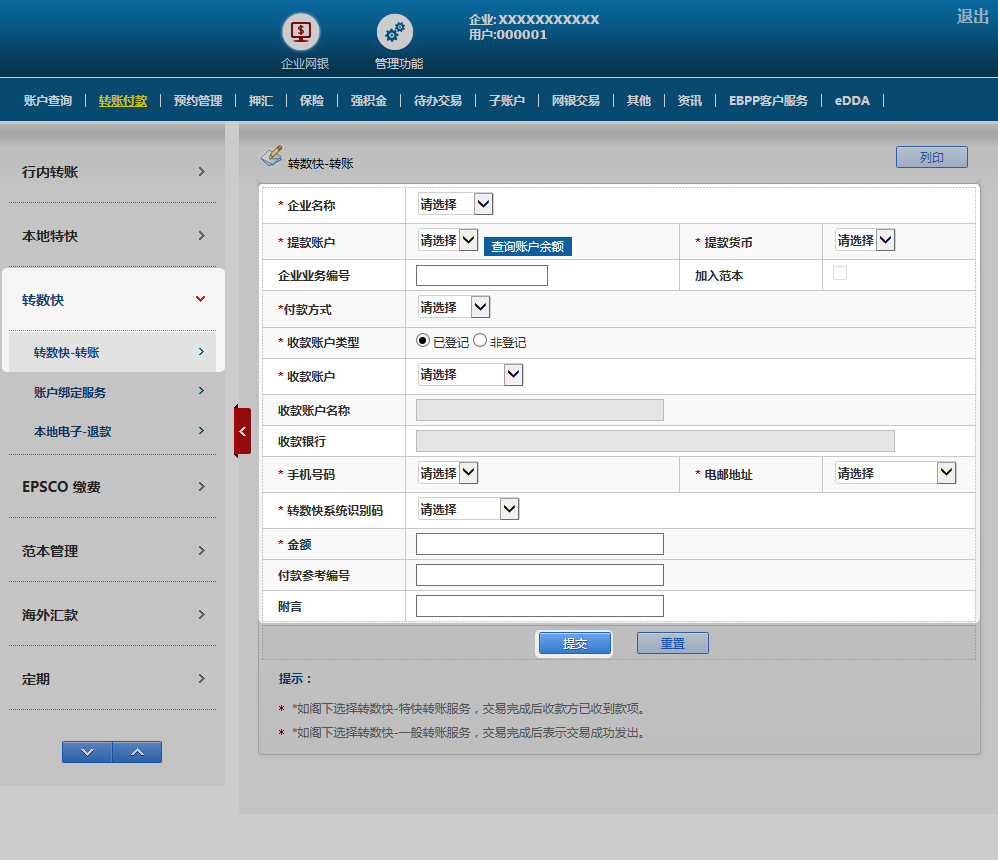Click the red chevron beside 转数快
This screenshot has width=998, height=860.
tap(201, 299)
